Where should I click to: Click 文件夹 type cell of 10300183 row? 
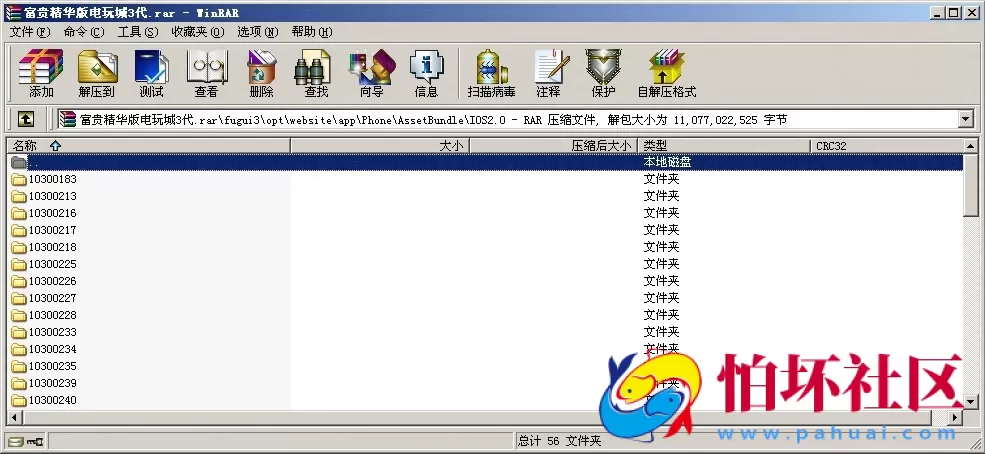(x=661, y=179)
